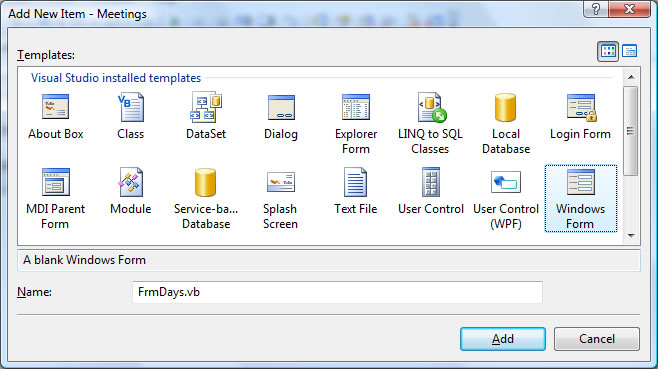Viewport: 658px width, 369px height.
Task: Click the templates scrollbar up arrow
Action: pyautogui.click(x=631, y=77)
